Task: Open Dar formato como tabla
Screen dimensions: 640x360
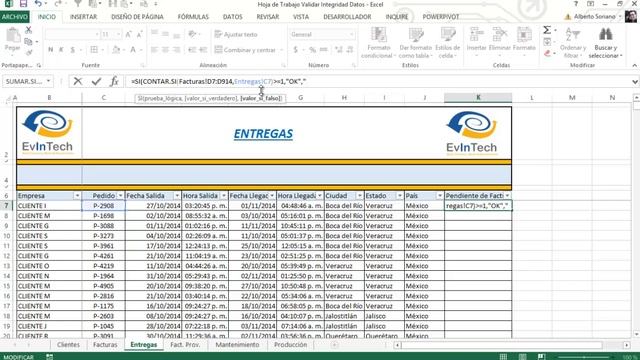Action: [416, 43]
